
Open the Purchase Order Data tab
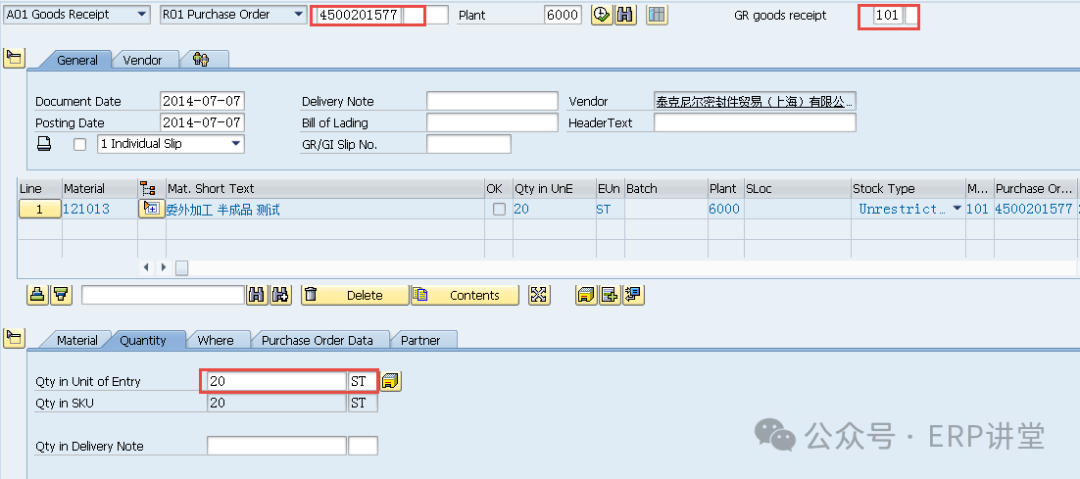coord(317,340)
